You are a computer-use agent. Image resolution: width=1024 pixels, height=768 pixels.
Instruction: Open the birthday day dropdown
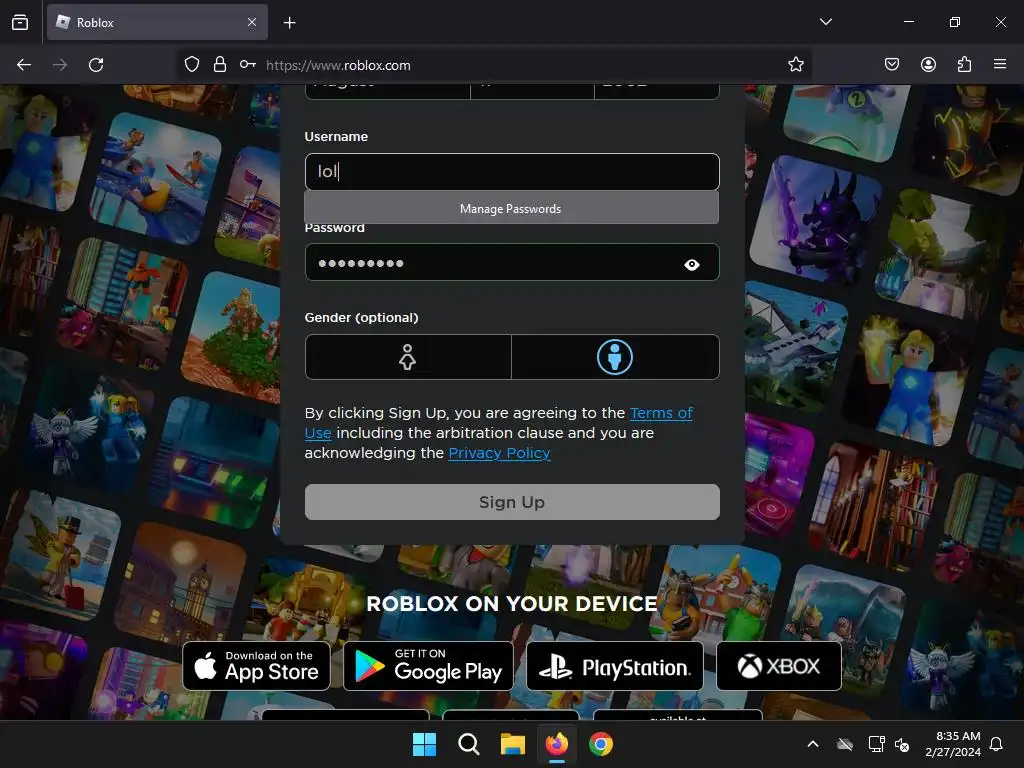click(x=532, y=91)
